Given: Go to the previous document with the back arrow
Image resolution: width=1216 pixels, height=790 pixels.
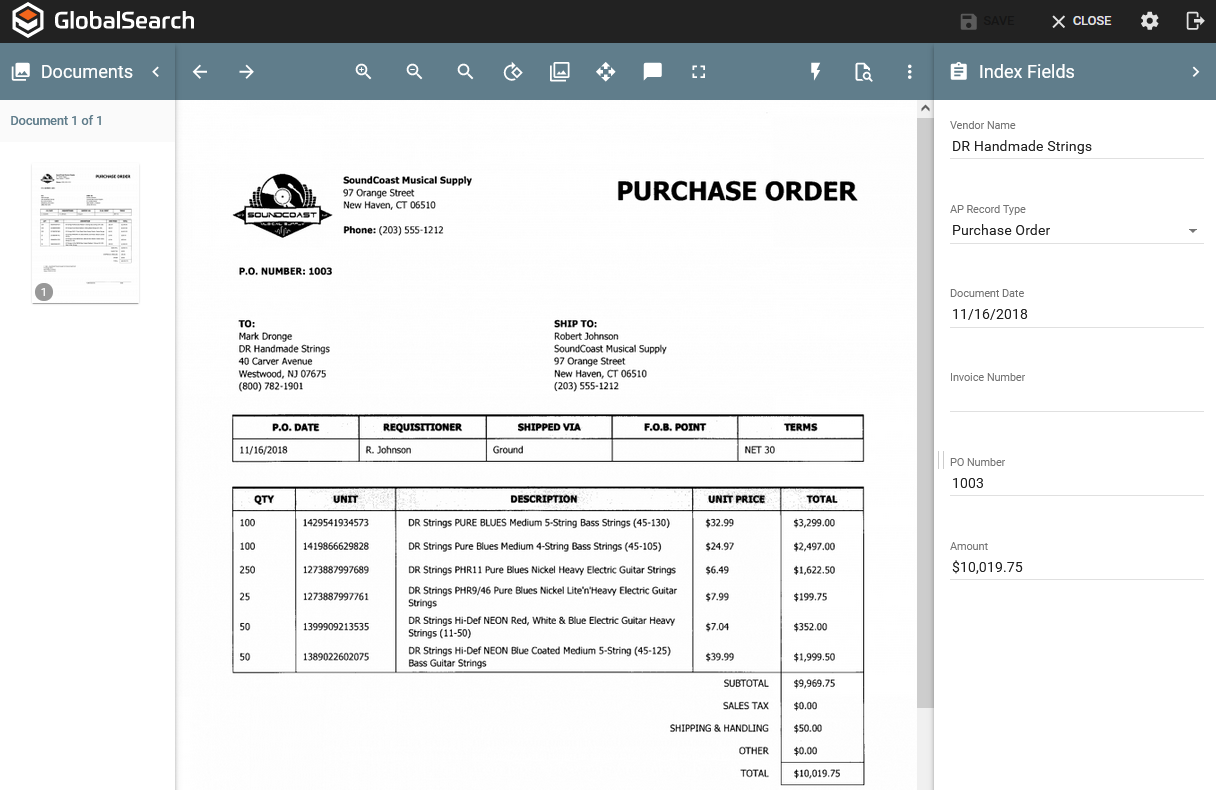Looking at the screenshot, I should tap(200, 72).
